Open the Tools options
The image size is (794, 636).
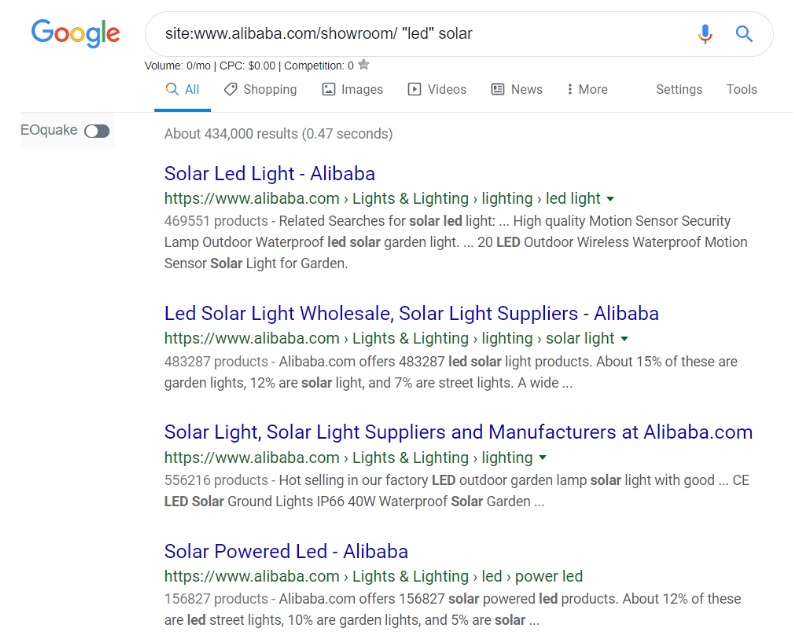click(x=742, y=90)
